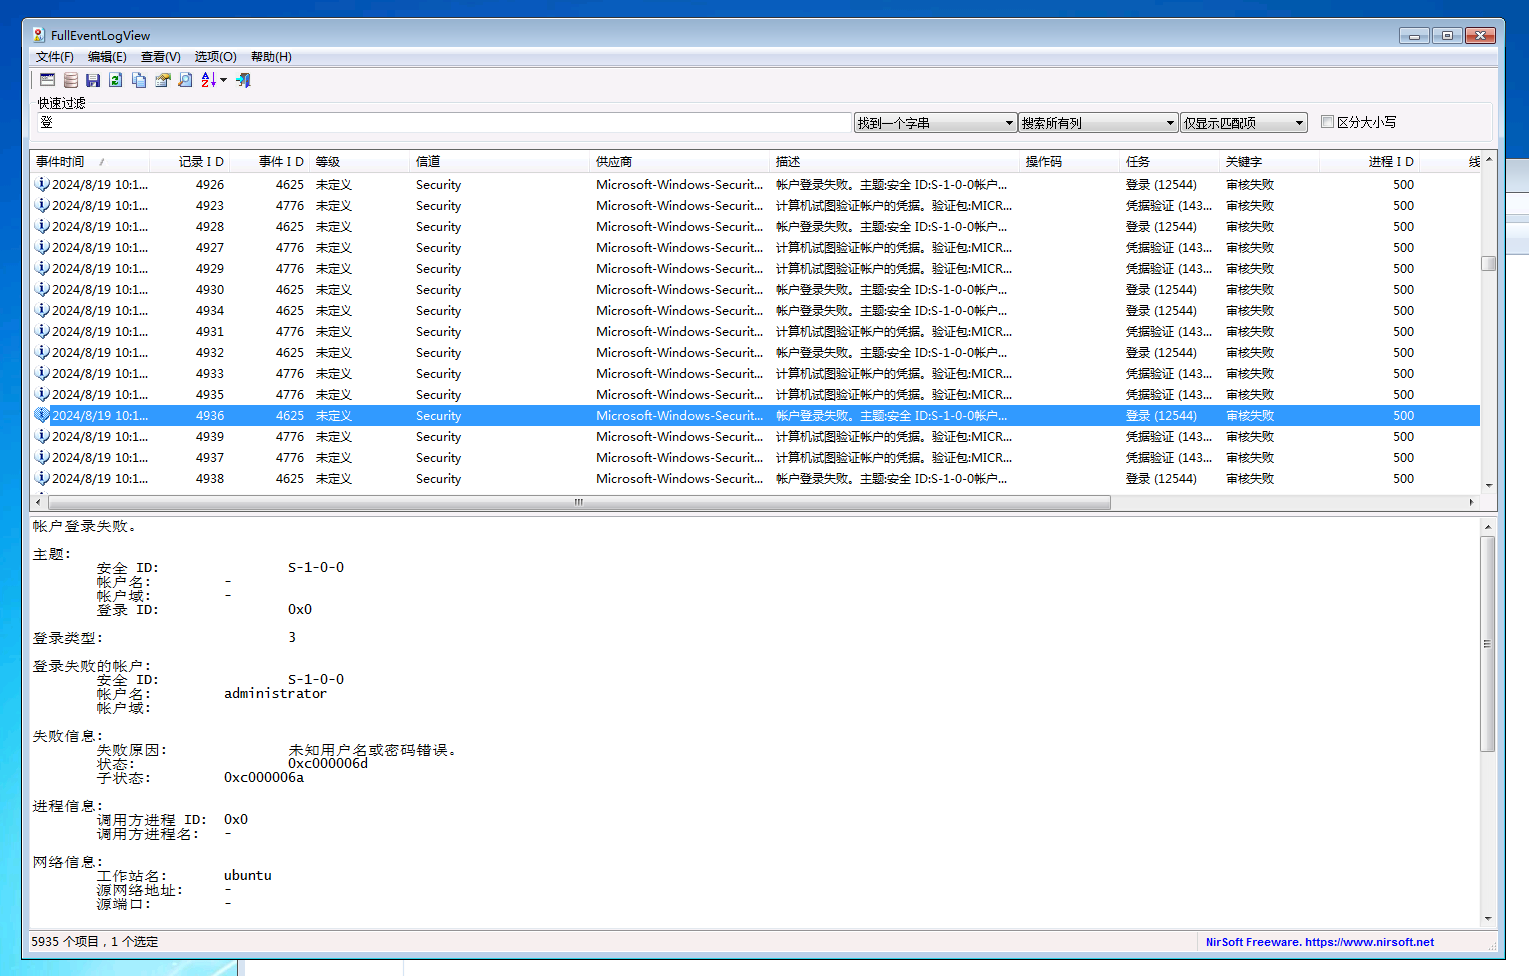Sort by the 供应商 column header
Image resolution: width=1529 pixels, height=976 pixels.
tap(680, 161)
